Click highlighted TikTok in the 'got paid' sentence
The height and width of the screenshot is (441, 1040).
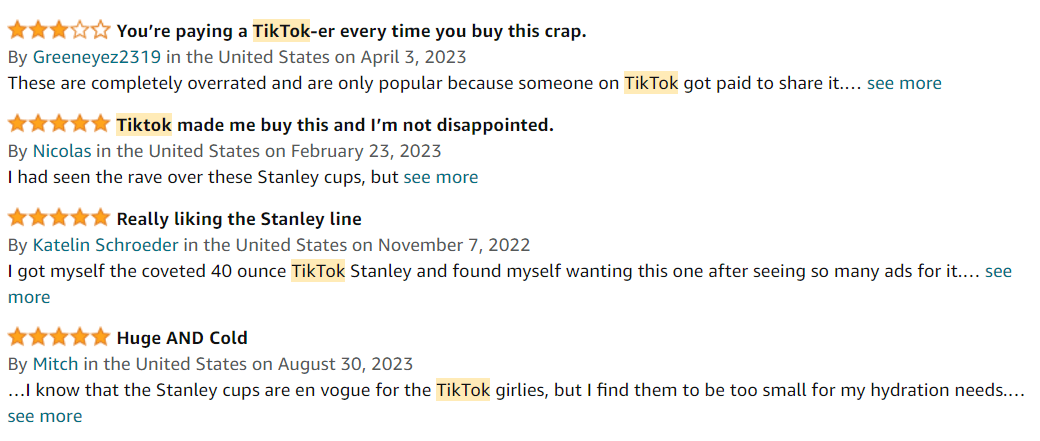tap(651, 83)
